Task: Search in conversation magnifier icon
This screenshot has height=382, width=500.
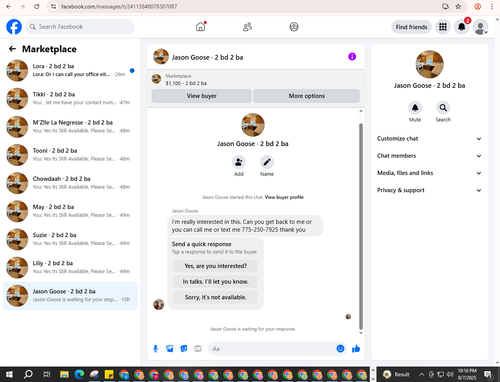Action: (x=443, y=108)
